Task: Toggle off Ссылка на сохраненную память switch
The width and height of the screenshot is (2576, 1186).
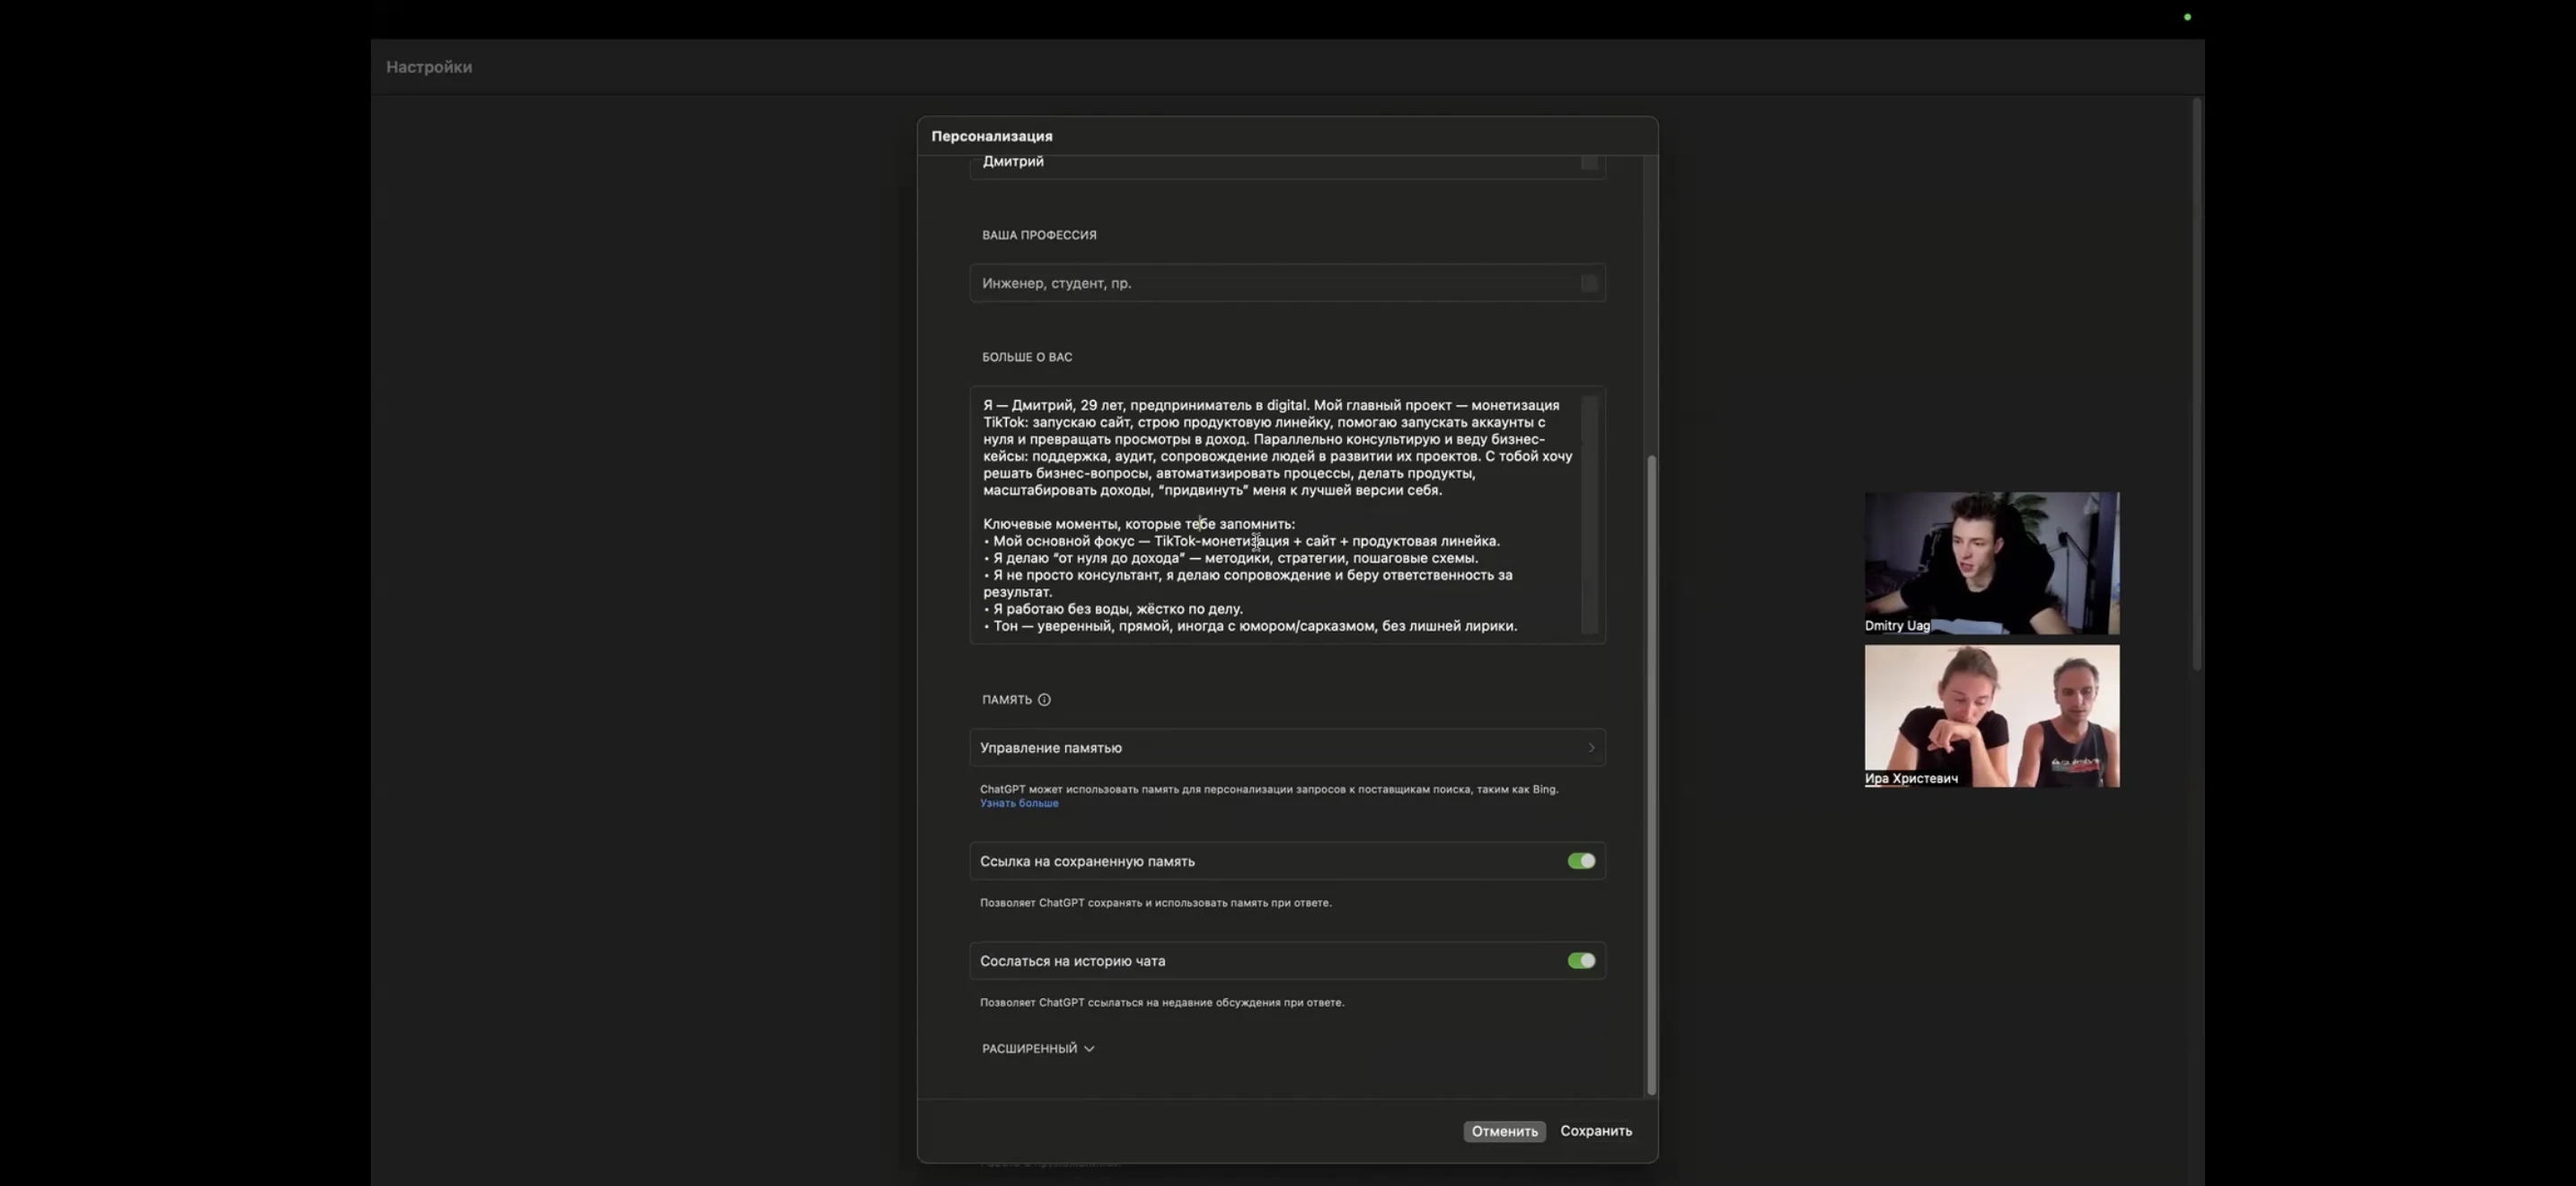Action: click(1581, 861)
